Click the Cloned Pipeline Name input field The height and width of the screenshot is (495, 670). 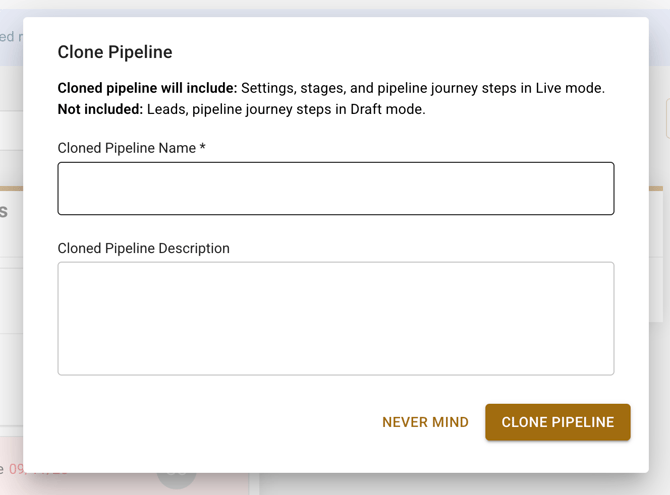tap(336, 189)
